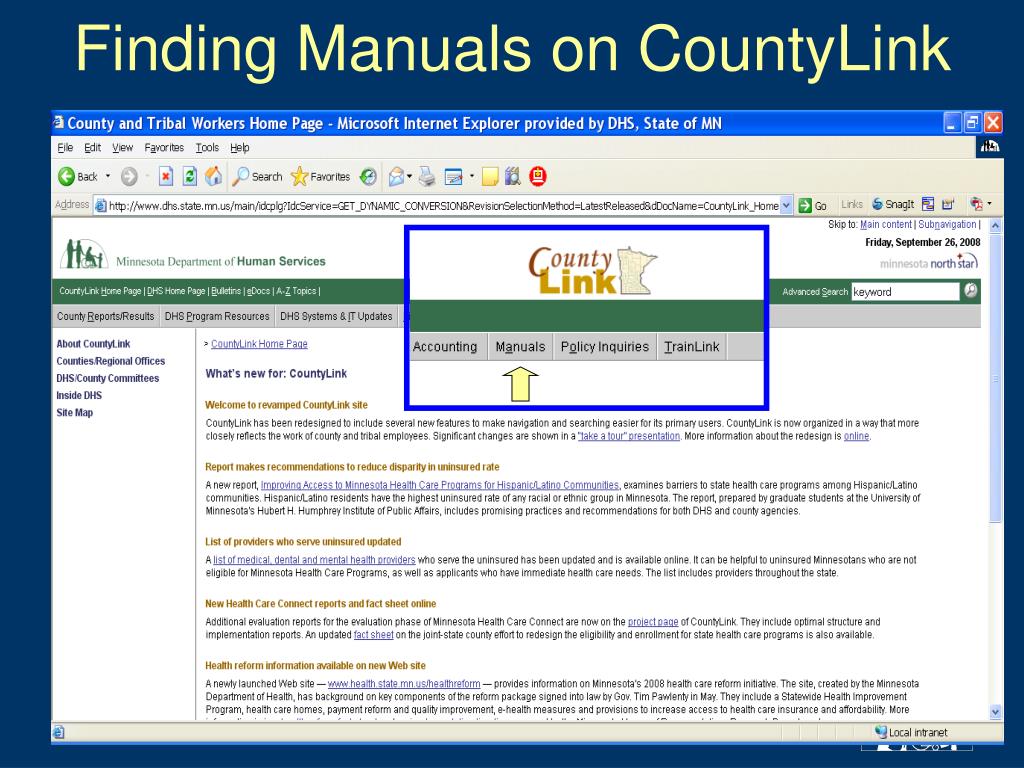The height and width of the screenshot is (768, 1024).
Task: Select the County Reports/Results tab
Action: [105, 316]
